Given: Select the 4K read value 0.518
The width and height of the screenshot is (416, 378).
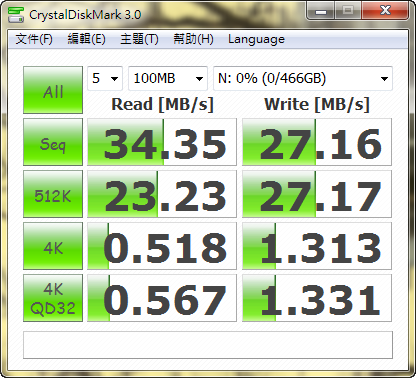Looking at the screenshot, I should [x=162, y=246].
